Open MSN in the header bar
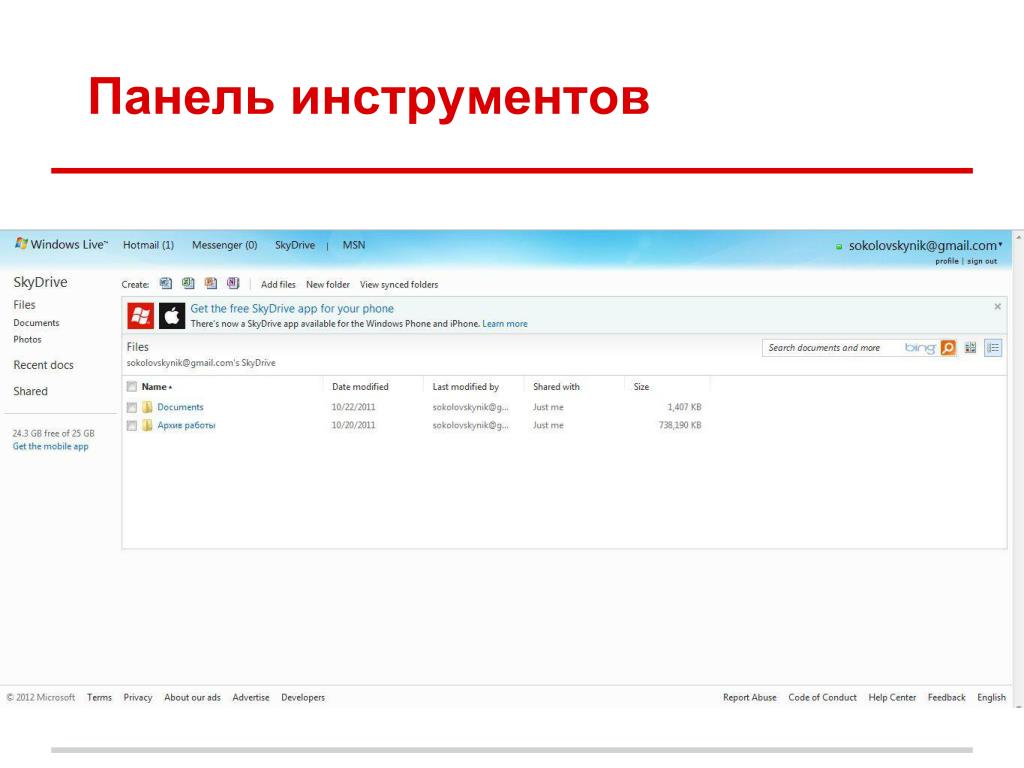Image resolution: width=1024 pixels, height=768 pixels. 354,245
